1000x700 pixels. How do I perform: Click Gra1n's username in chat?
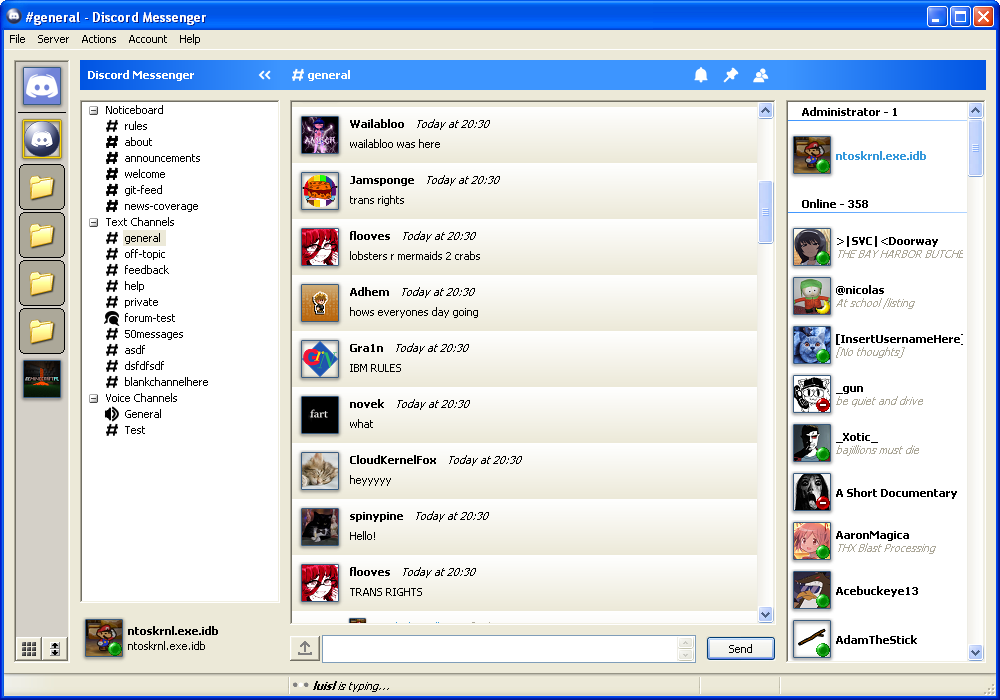coord(366,348)
